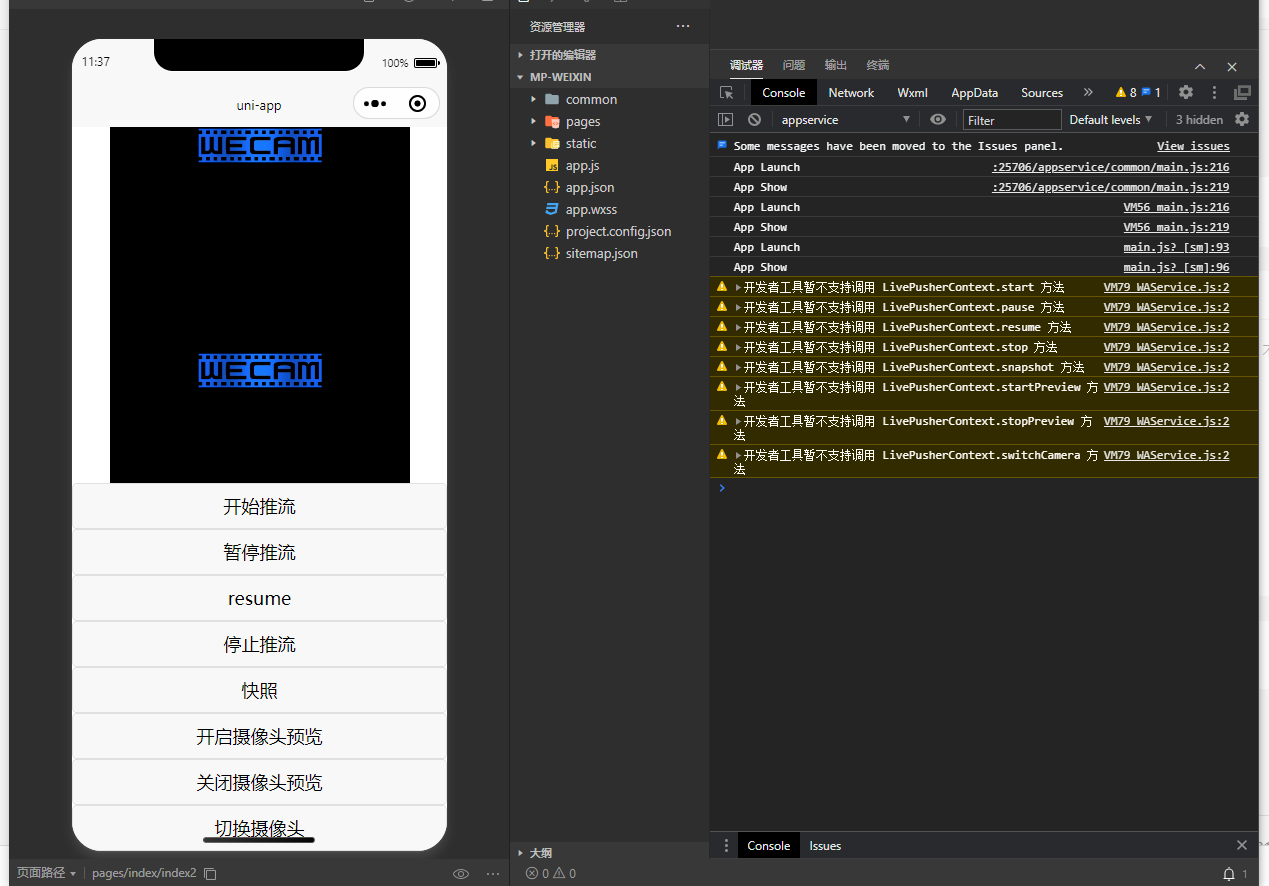Open the app.js file
This screenshot has width=1269, height=886.
[582, 165]
